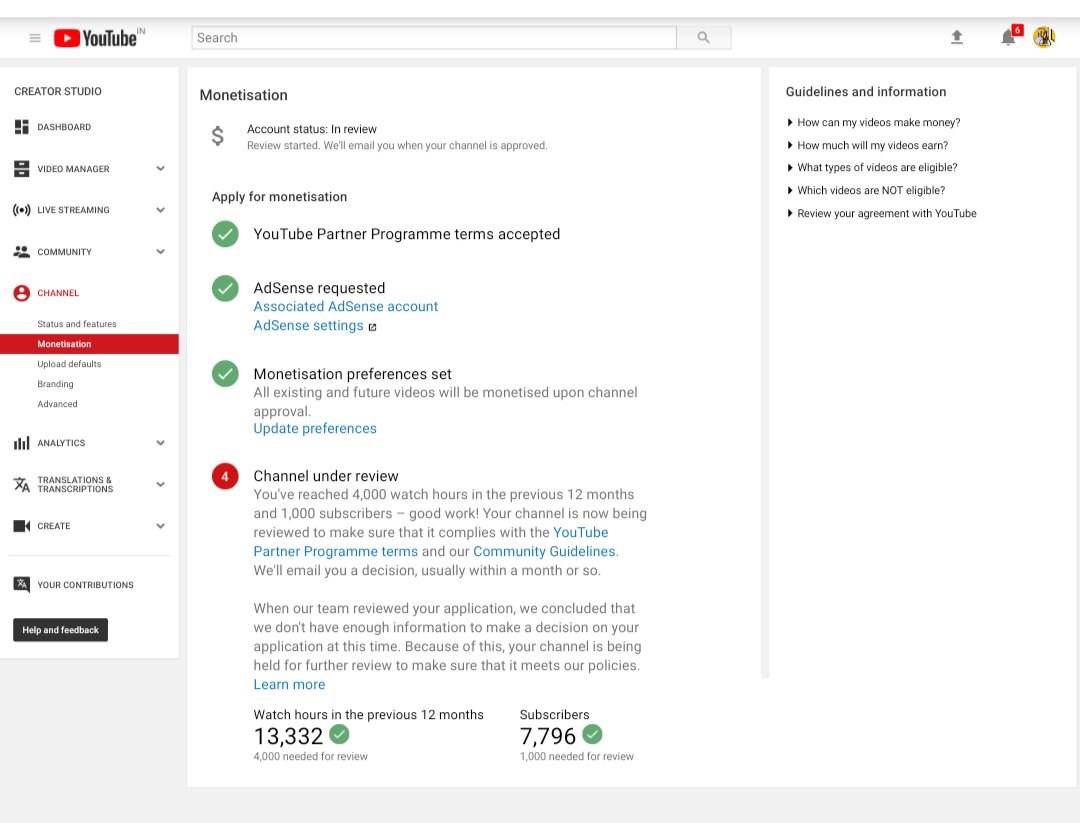Open Advanced in sidebar
This screenshot has height=823, width=1080.
point(57,404)
